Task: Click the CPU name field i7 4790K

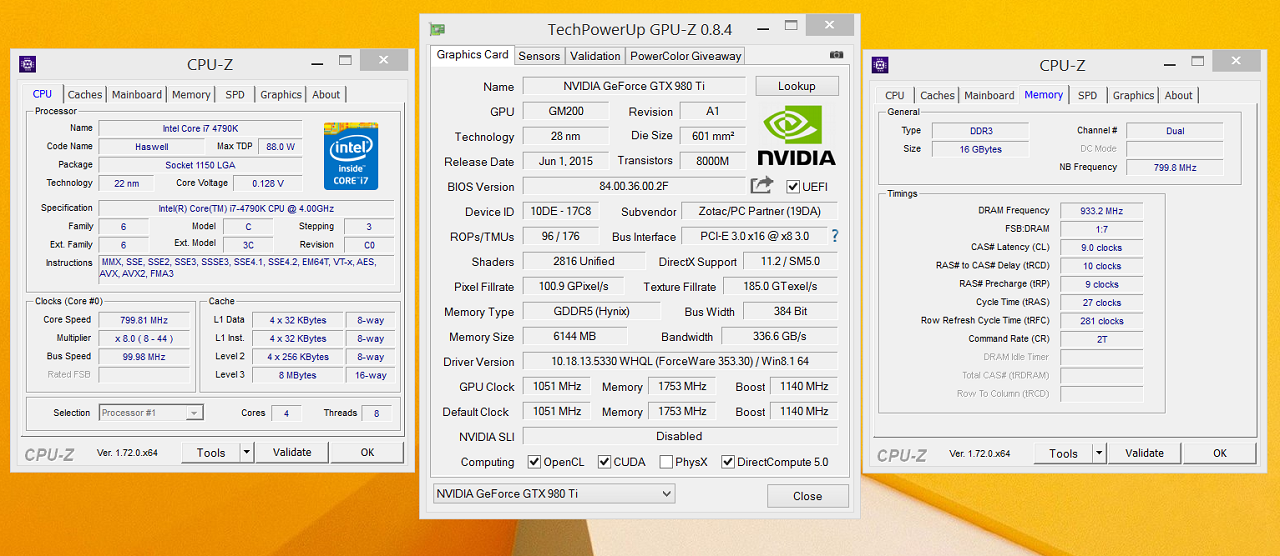Action: tap(205, 128)
